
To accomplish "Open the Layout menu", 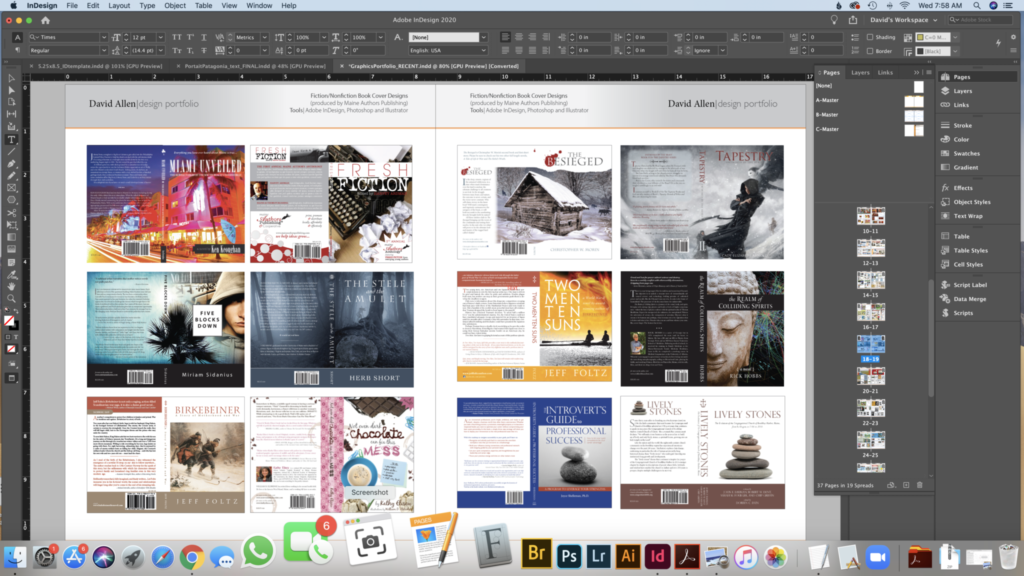I will click(x=119, y=5).
